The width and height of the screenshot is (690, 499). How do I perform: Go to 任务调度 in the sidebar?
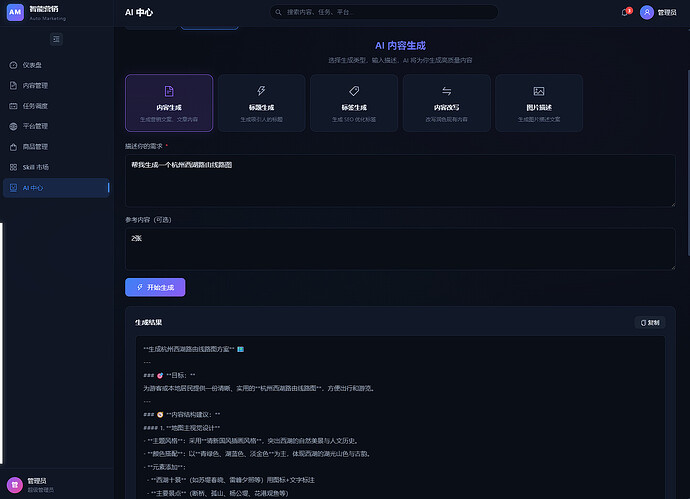56,106
